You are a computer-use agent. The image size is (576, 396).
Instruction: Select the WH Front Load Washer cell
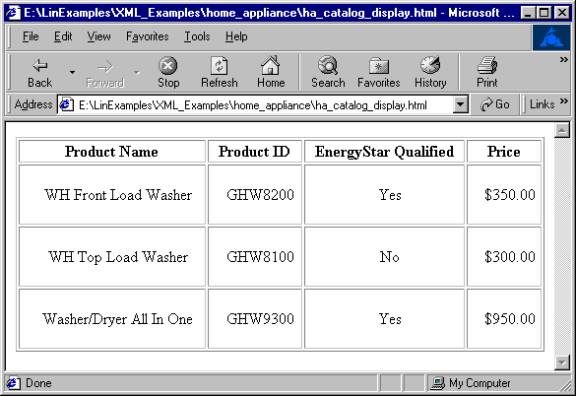pos(112,195)
